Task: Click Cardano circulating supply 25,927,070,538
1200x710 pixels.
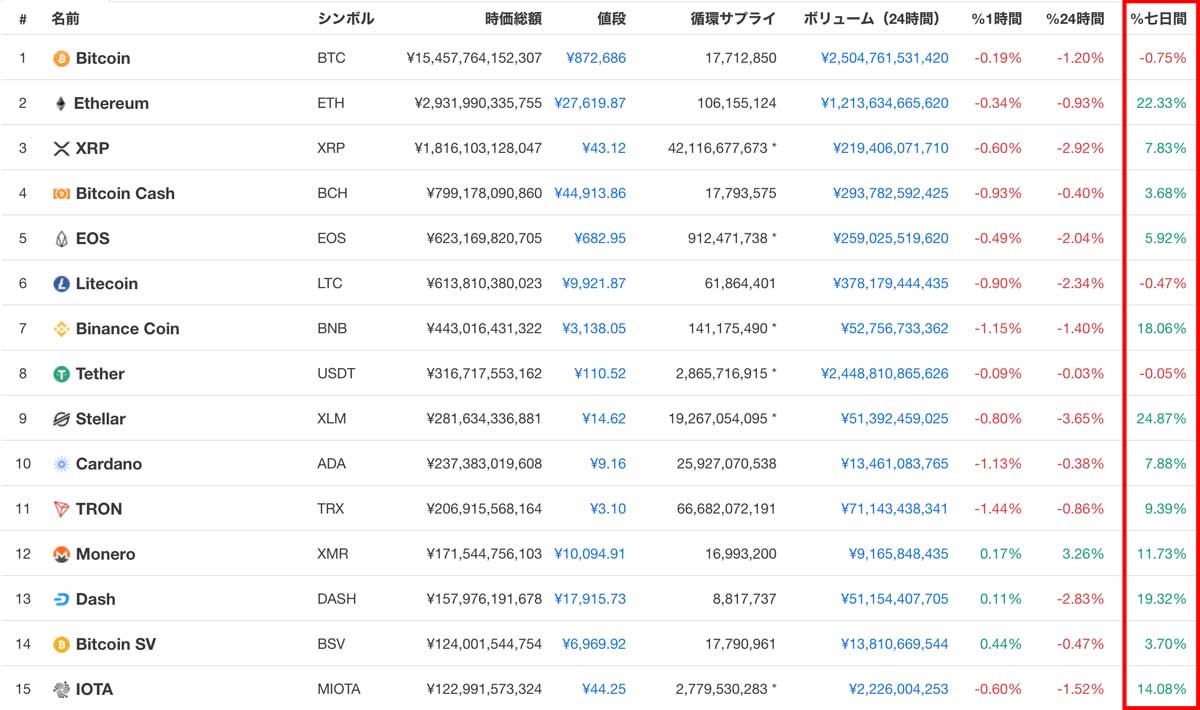Action: [727, 464]
